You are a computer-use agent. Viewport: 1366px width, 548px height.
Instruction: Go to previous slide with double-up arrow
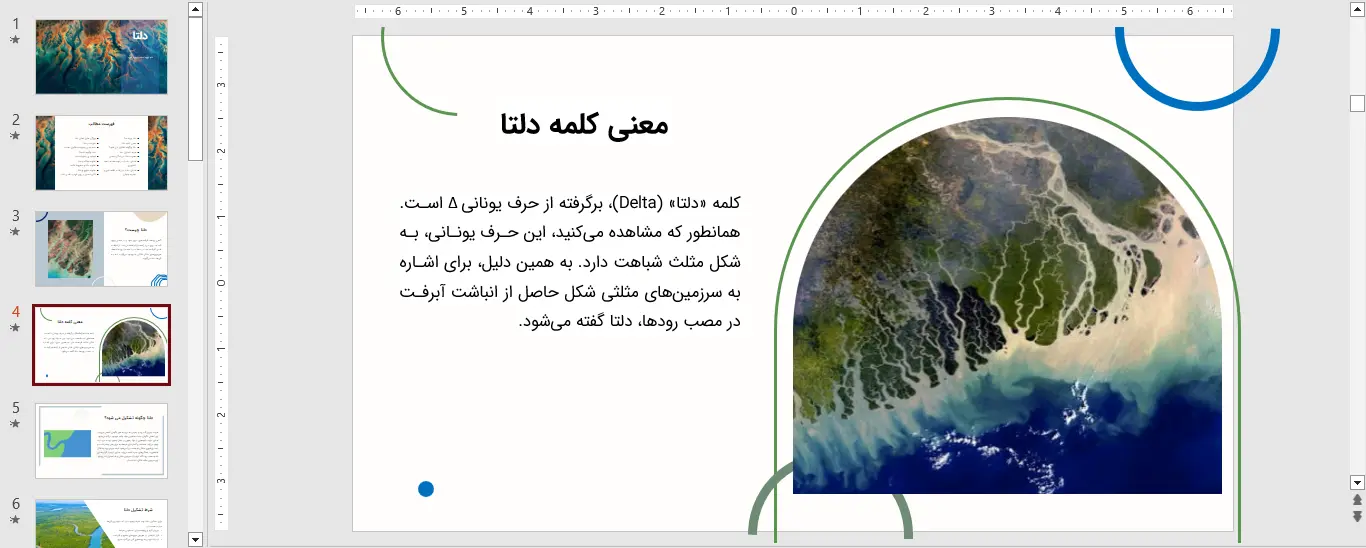tap(1357, 499)
